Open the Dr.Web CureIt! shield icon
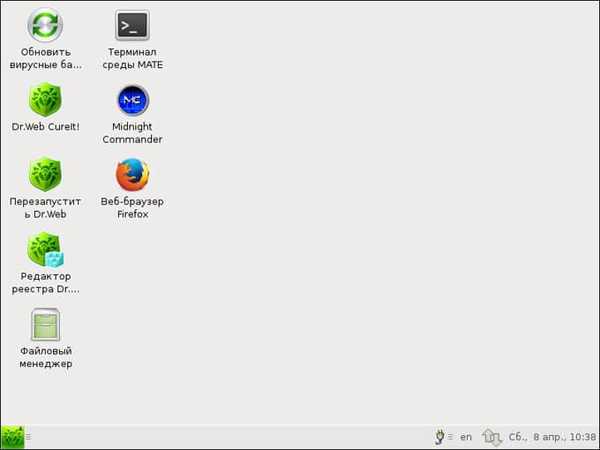The width and height of the screenshot is (600, 450). (x=45, y=99)
